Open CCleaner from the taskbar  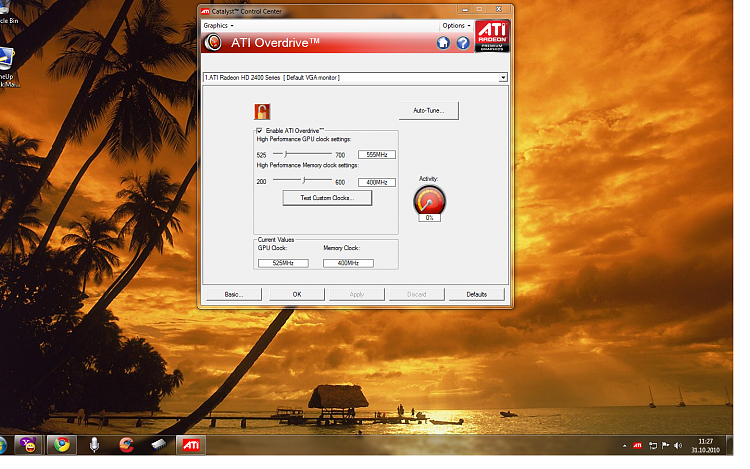coord(126,445)
